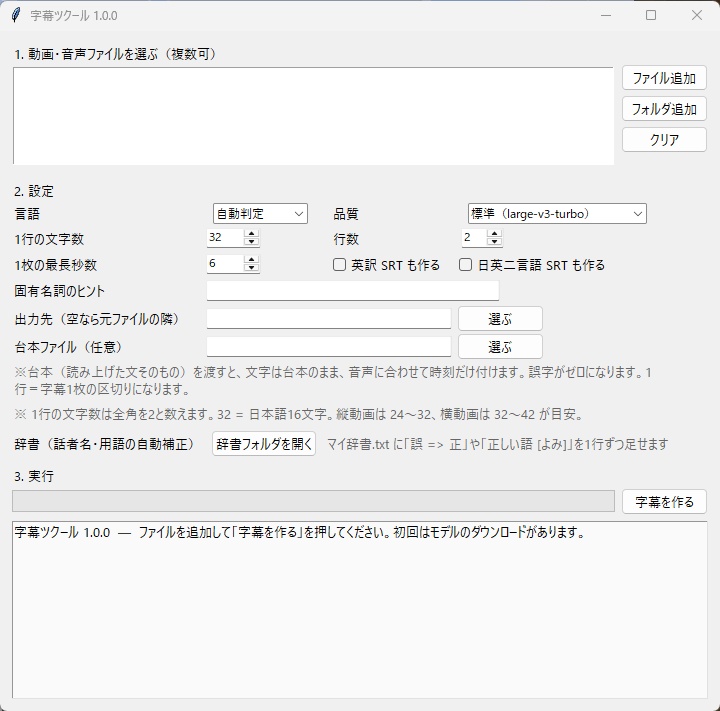Click the 1行の文字数 value field showing 32
The width and height of the screenshot is (720, 711).
tap(225, 237)
